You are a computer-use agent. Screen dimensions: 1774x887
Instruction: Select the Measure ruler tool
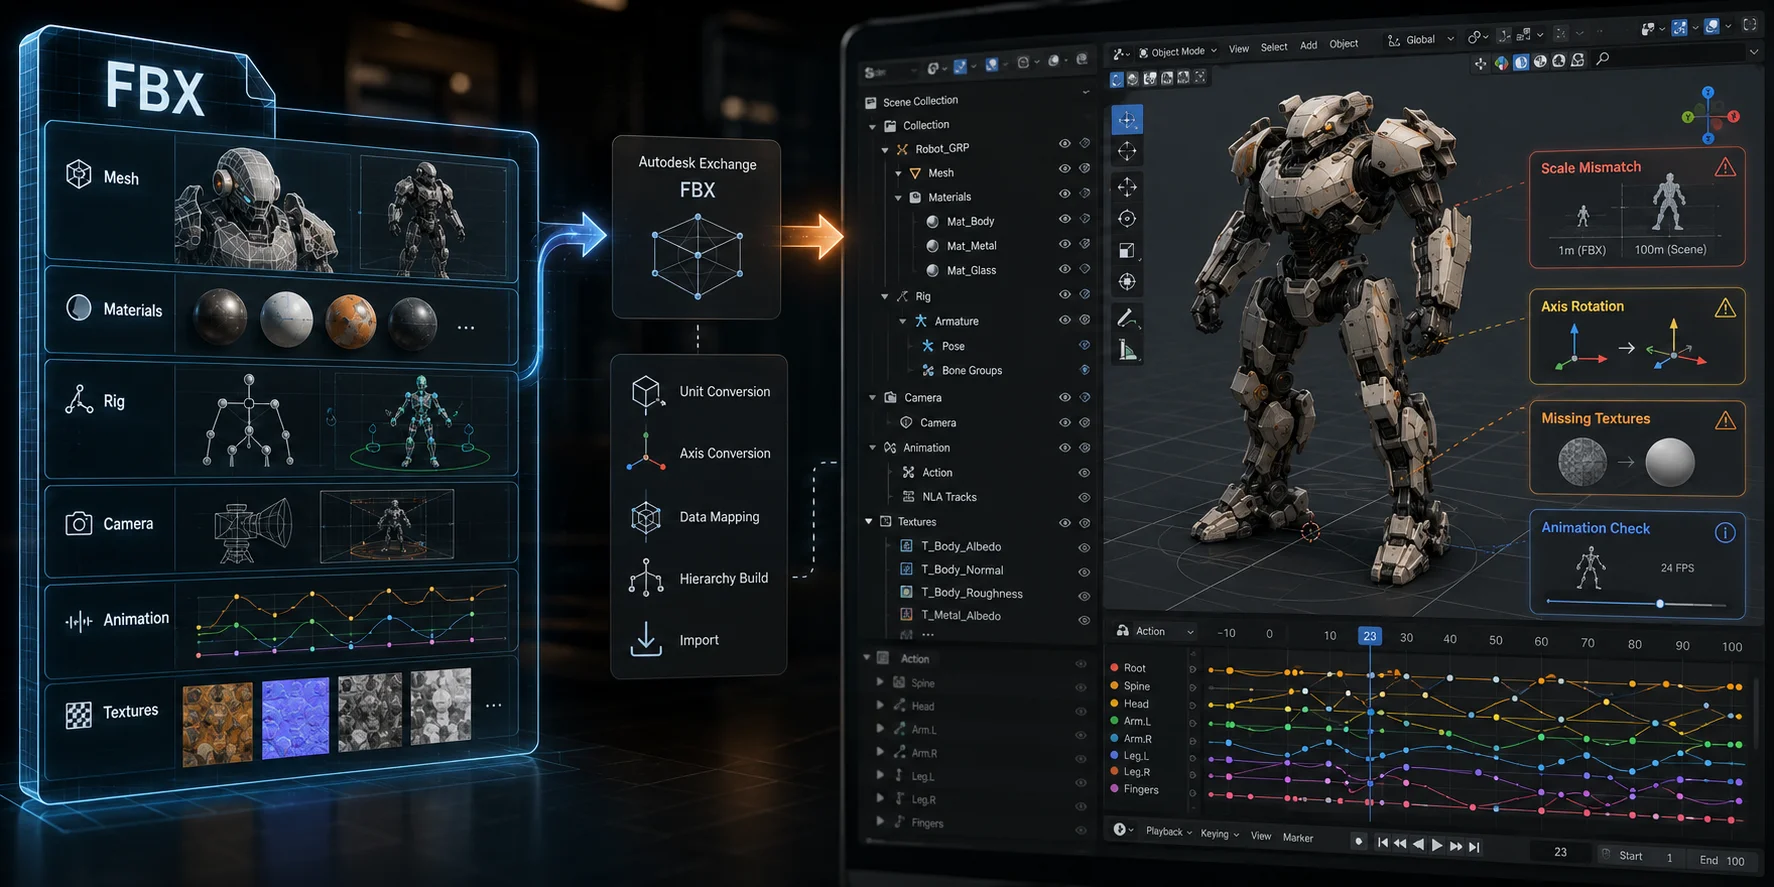pos(1127,351)
